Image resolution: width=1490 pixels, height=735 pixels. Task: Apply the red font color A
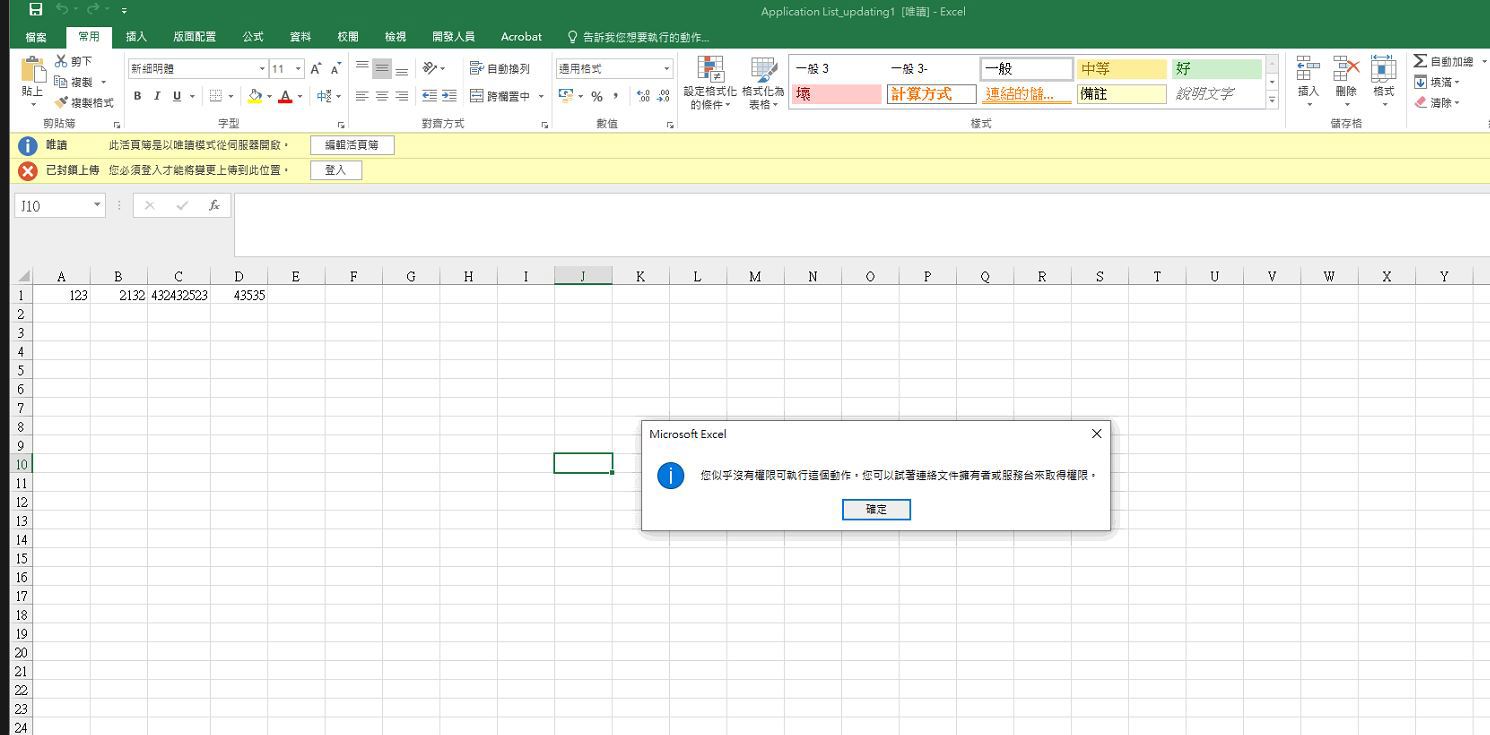tap(285, 97)
